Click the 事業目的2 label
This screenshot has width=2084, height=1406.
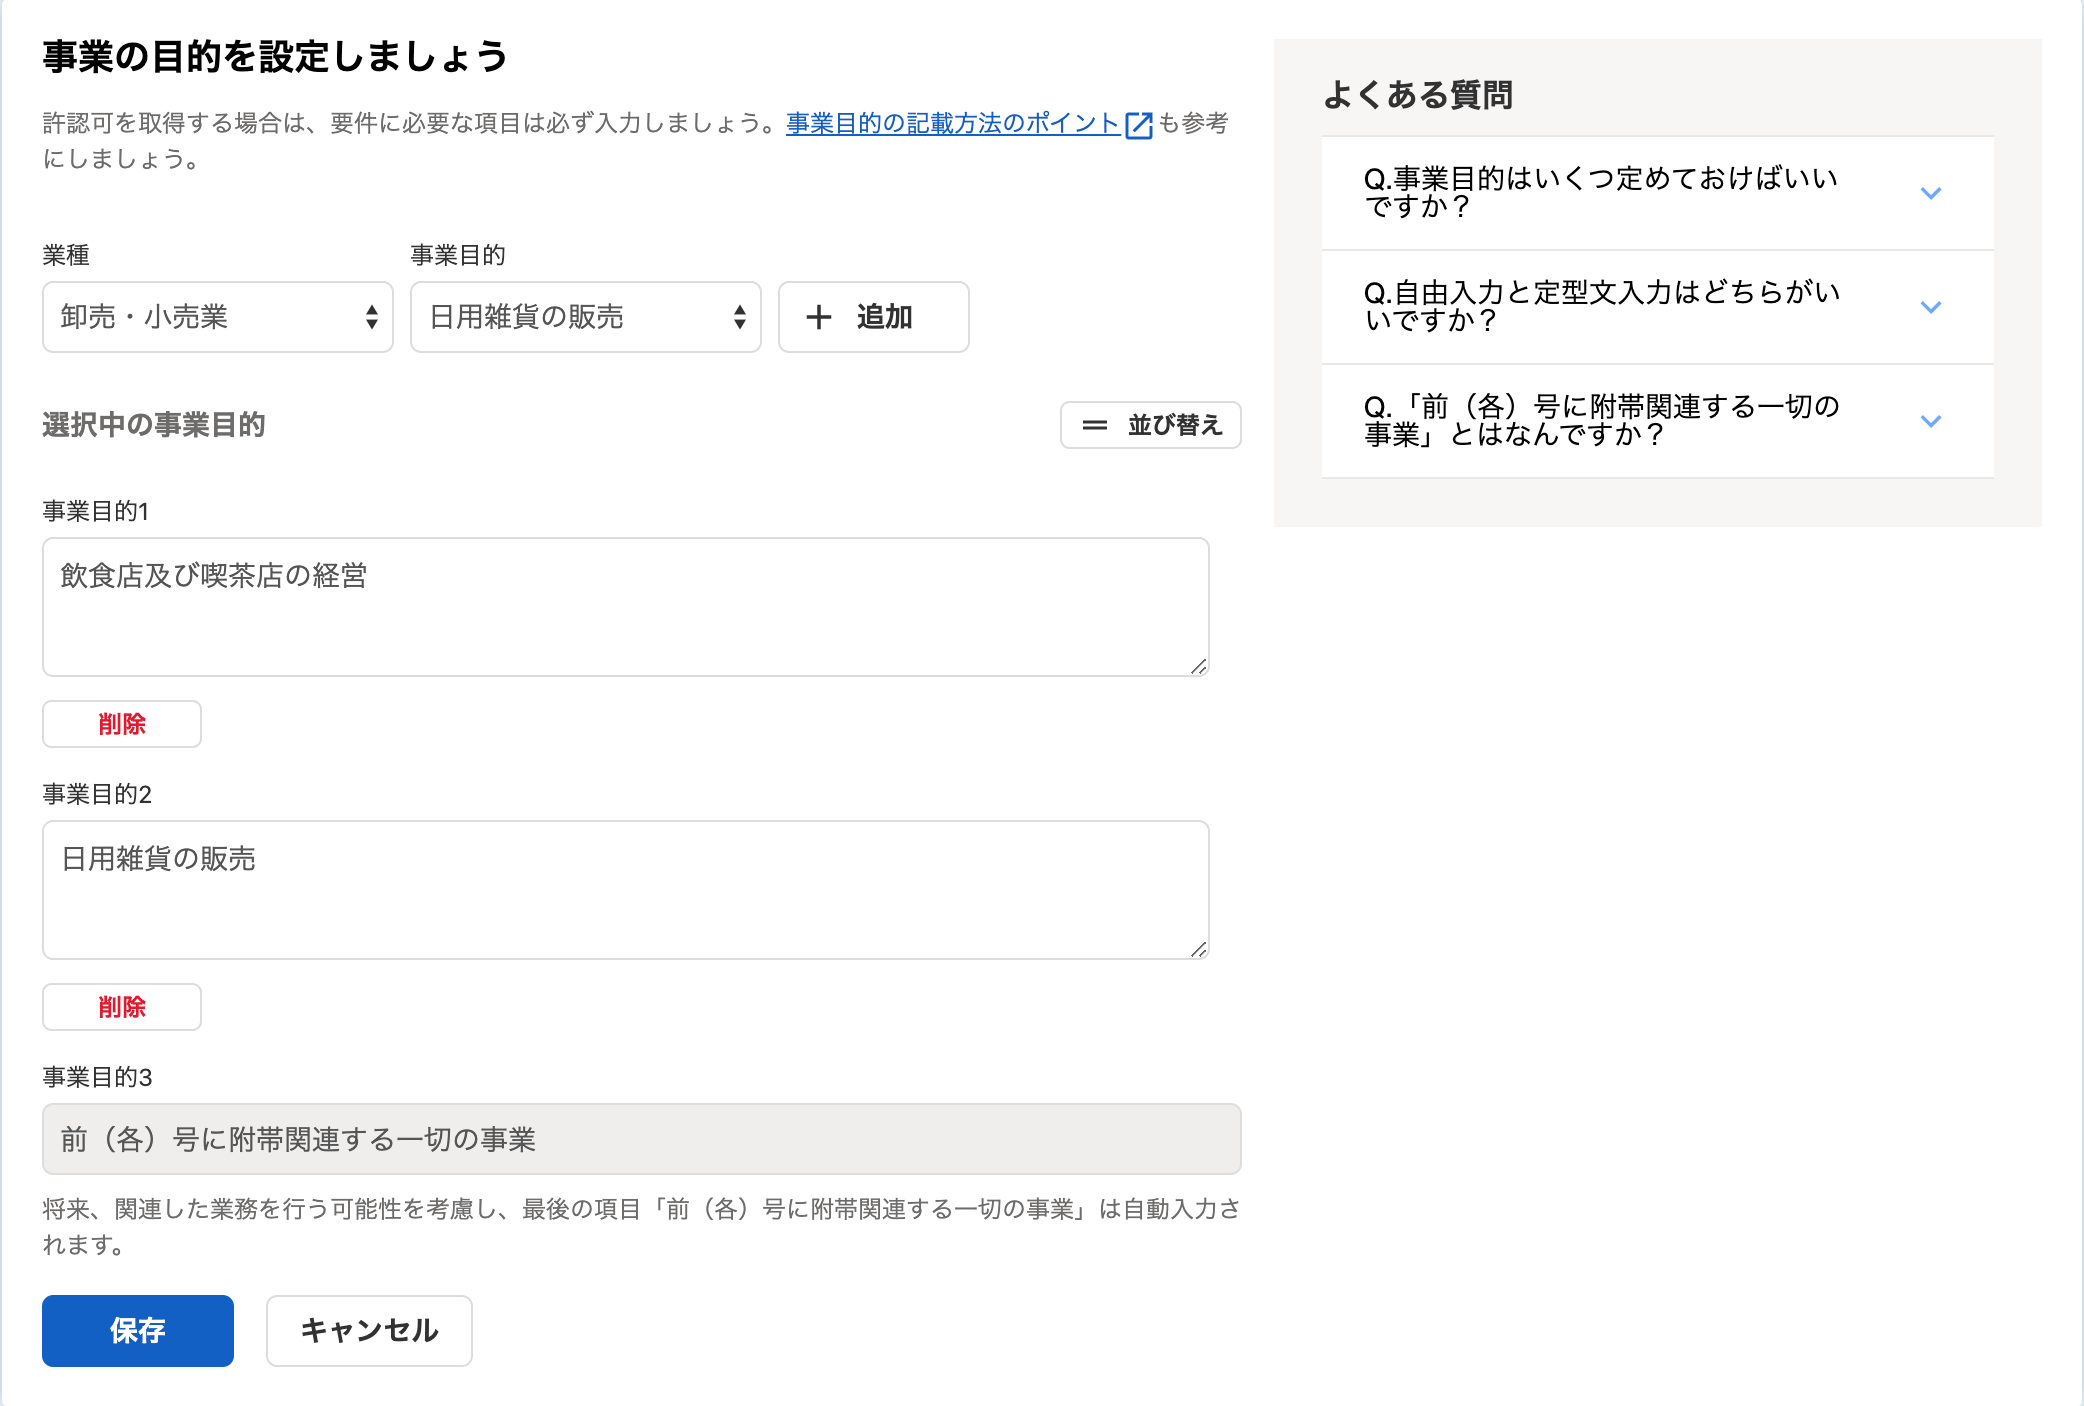97,794
